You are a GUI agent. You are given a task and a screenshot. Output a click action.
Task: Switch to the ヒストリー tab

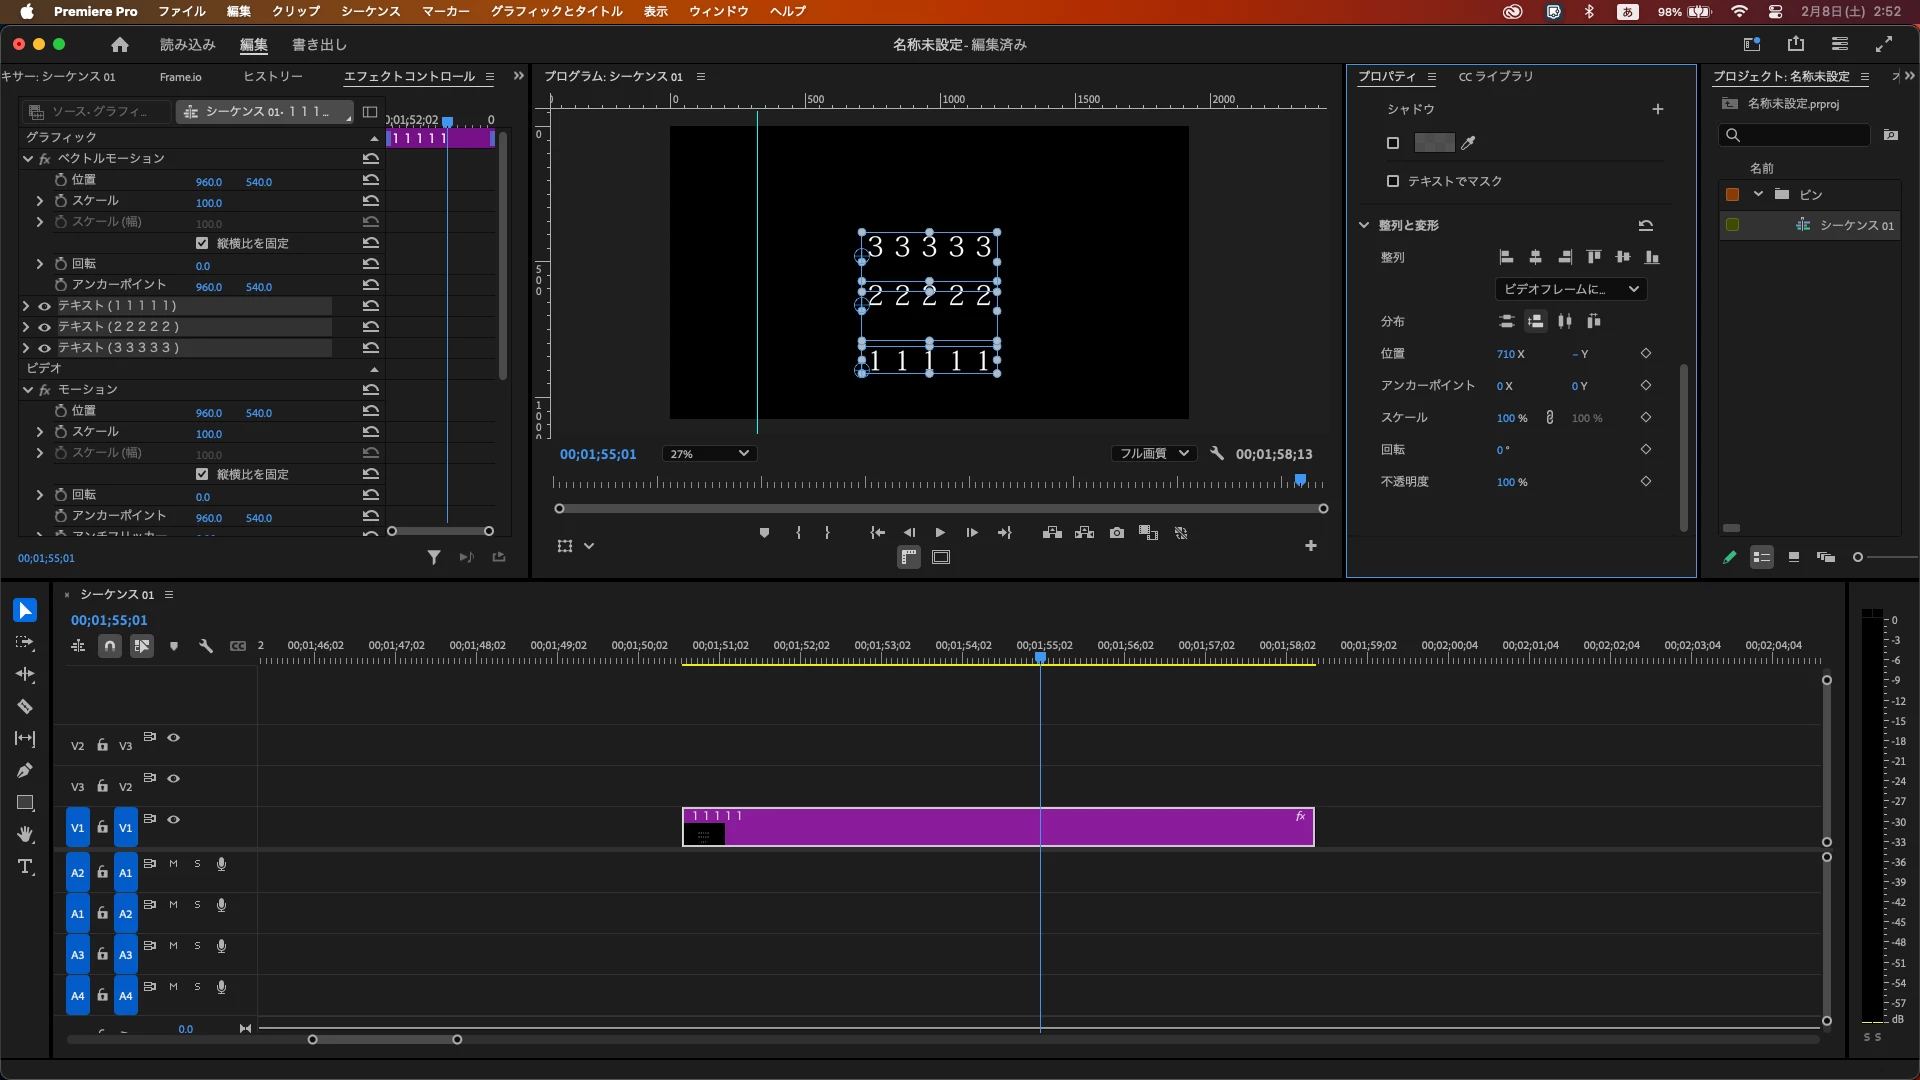click(x=272, y=77)
